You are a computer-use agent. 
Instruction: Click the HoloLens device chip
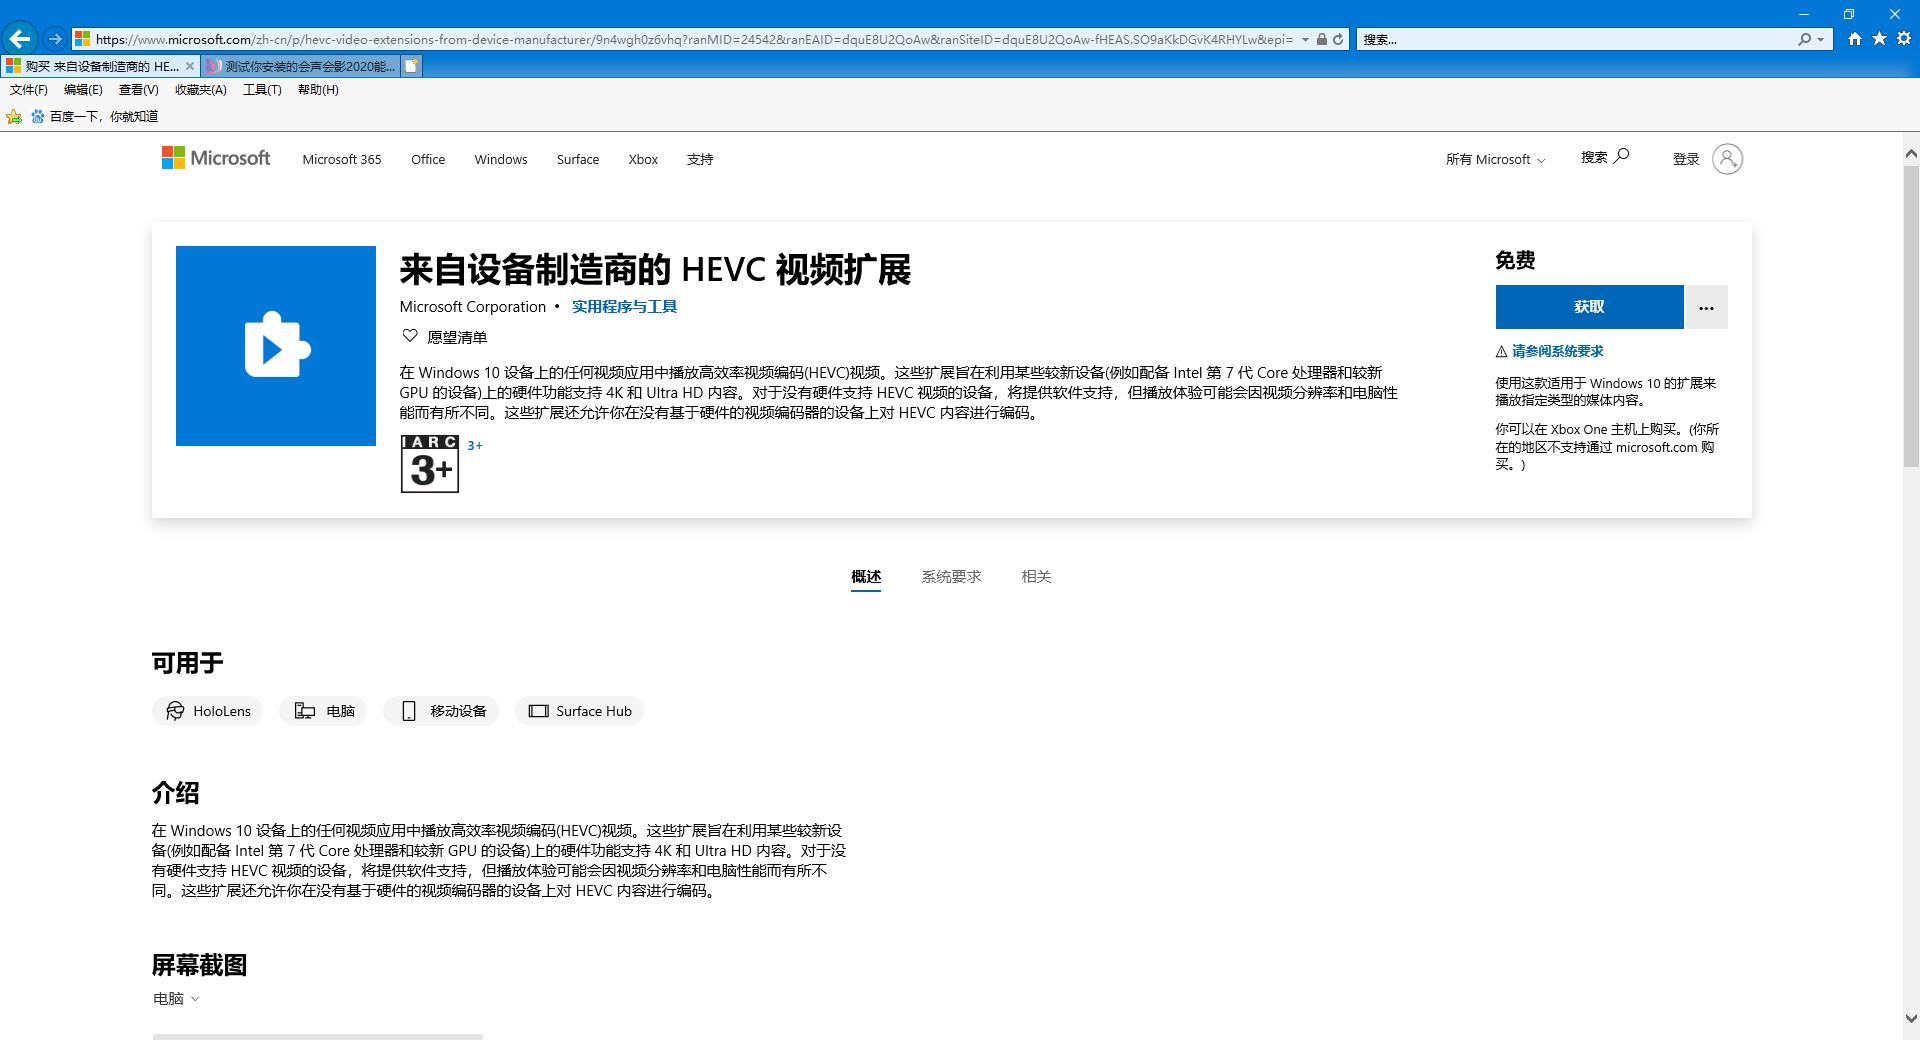click(208, 711)
